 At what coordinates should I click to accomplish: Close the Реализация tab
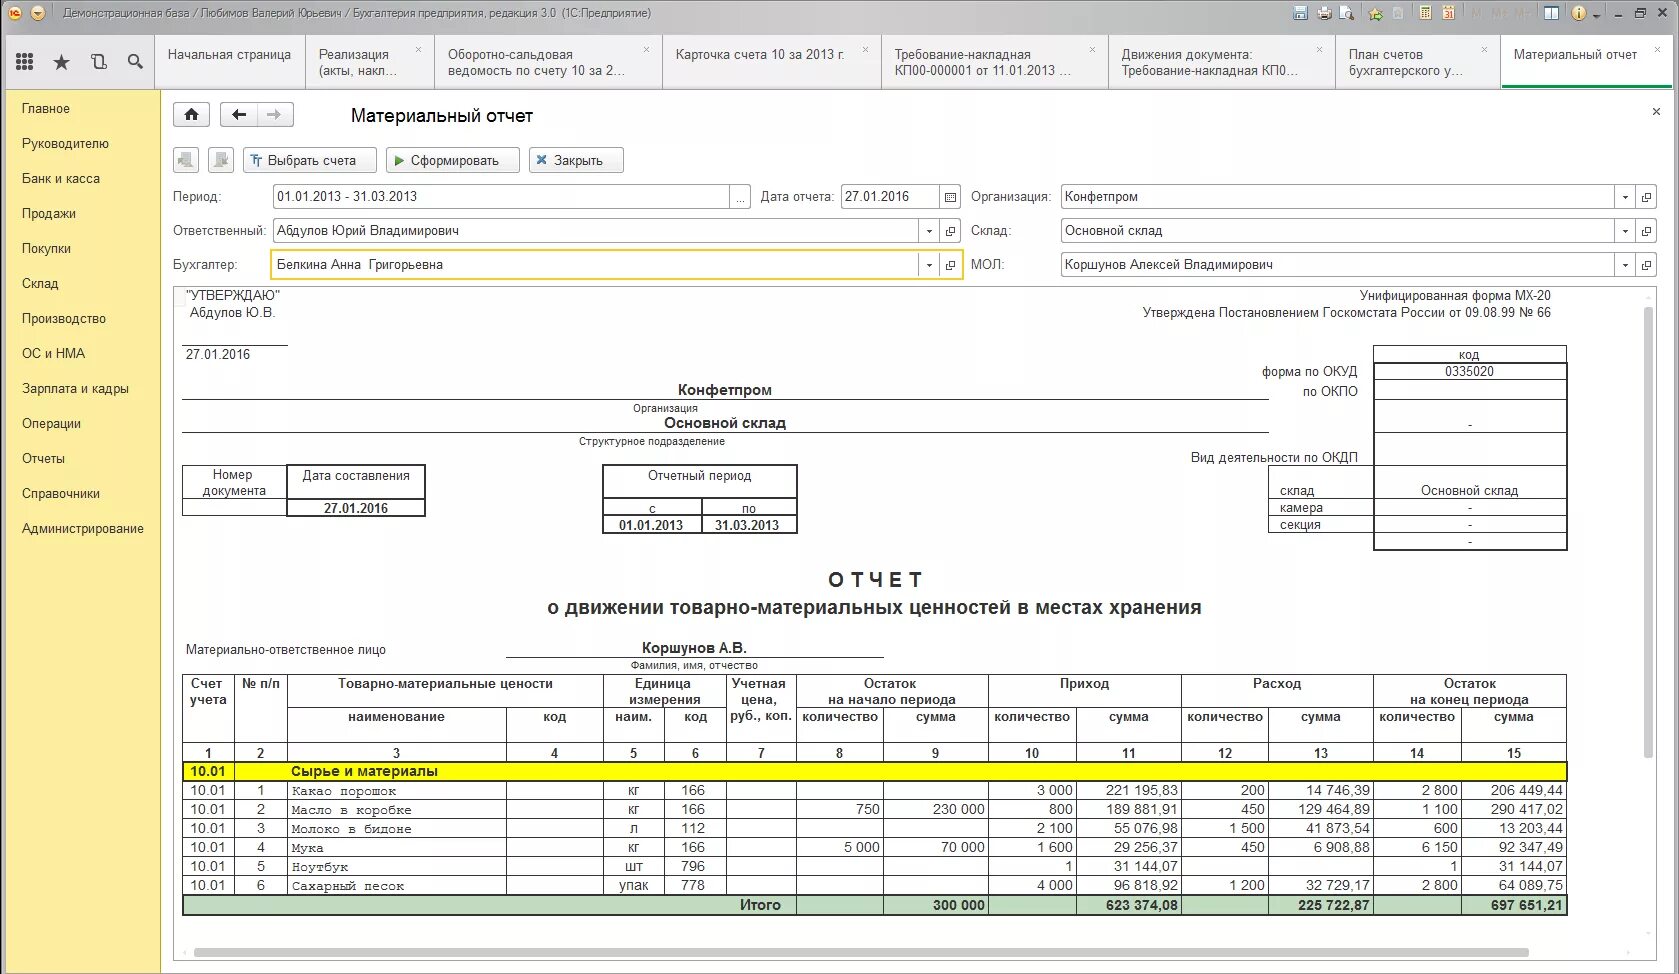pos(418,49)
